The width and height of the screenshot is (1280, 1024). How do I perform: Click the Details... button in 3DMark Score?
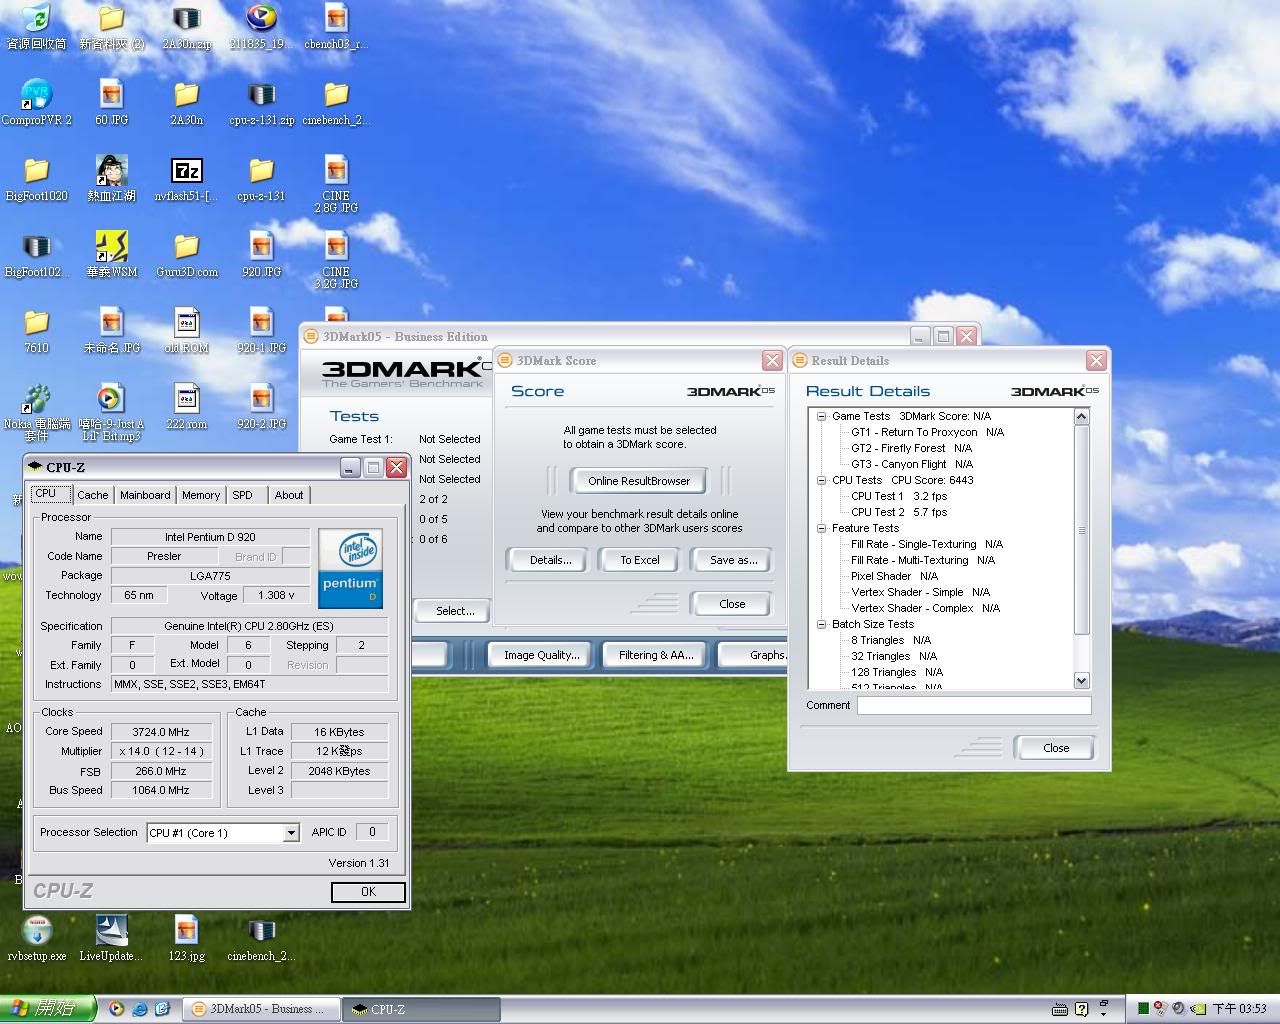(551, 560)
